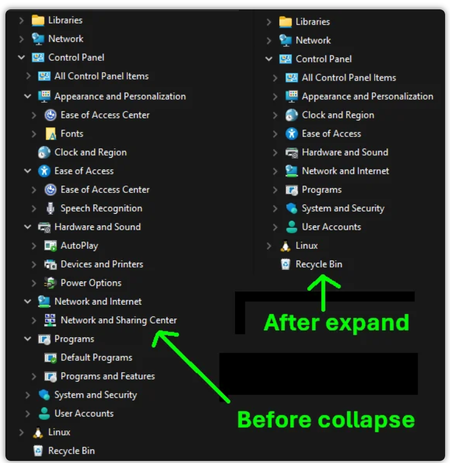The height and width of the screenshot is (463, 450).
Task: Expand the Fonts item chevron
Action: (x=34, y=134)
